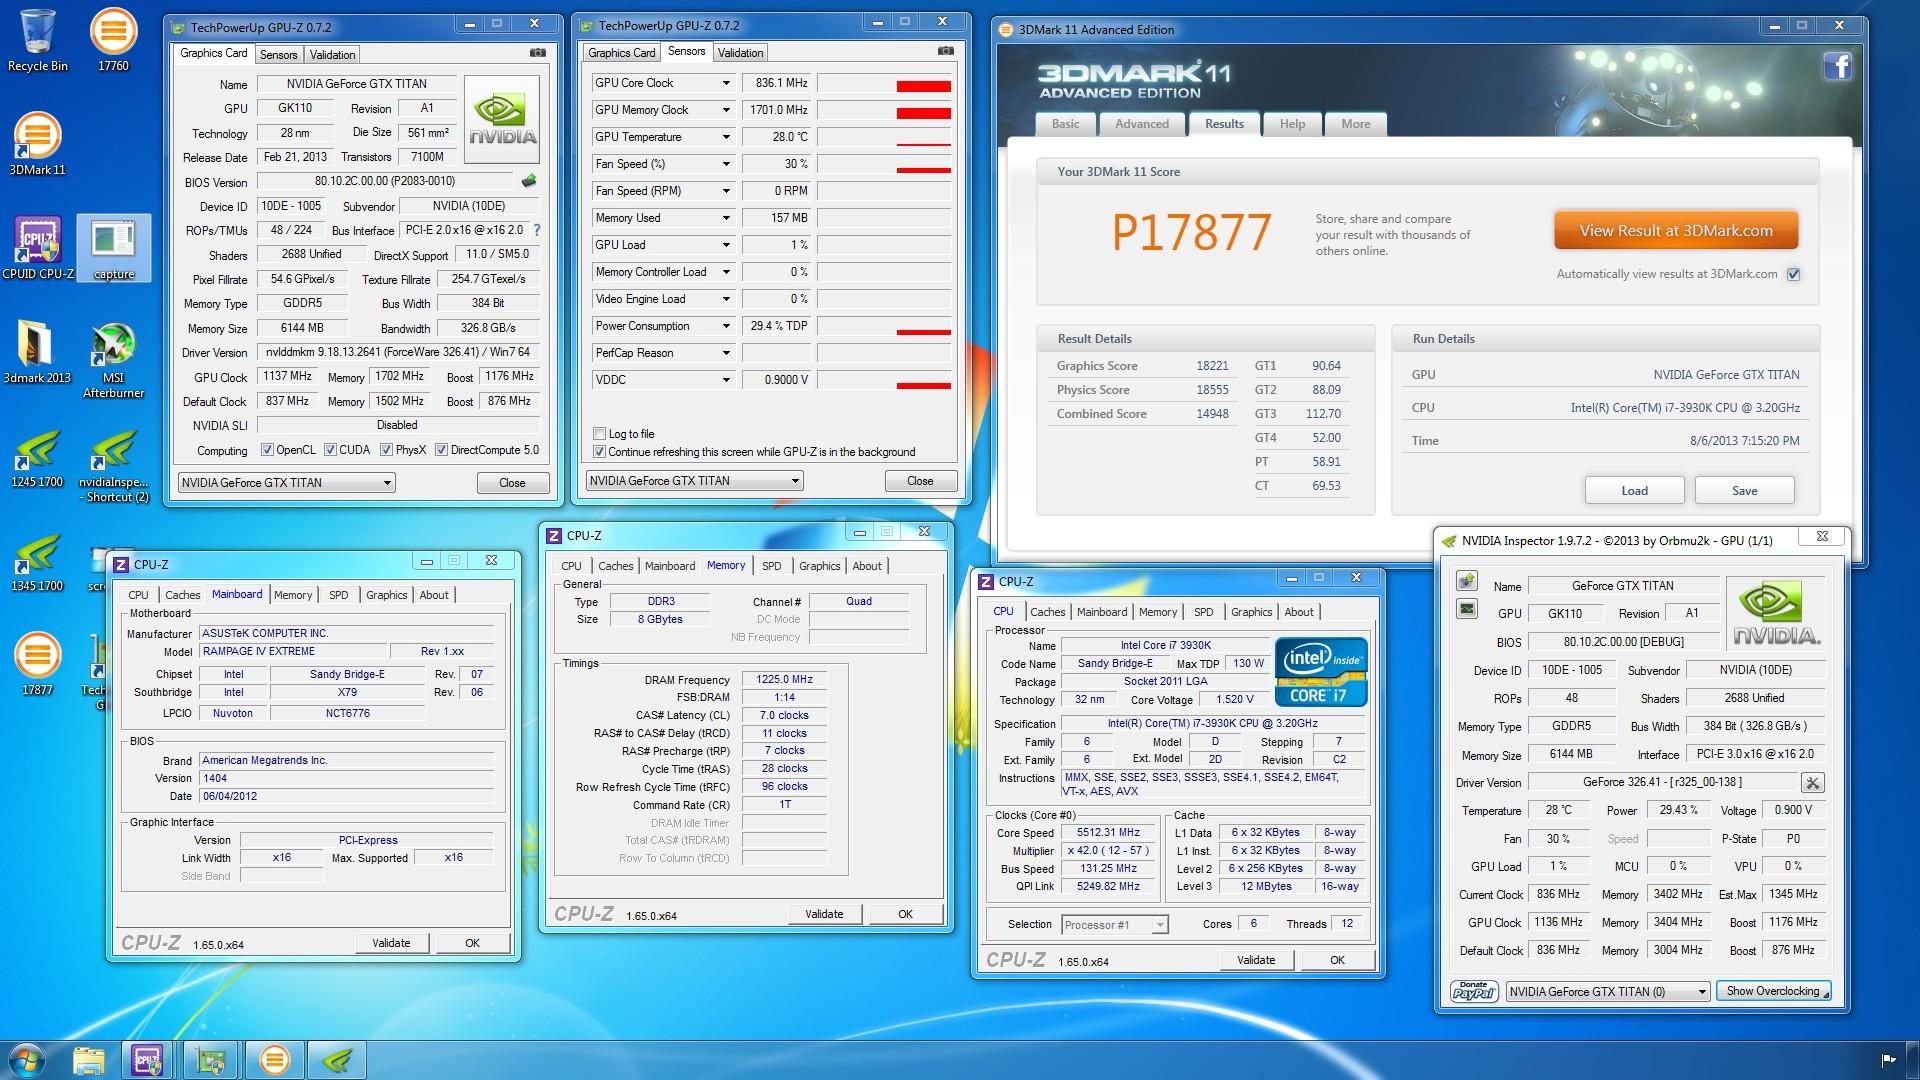
Task: Click the camera icon in GPU-Z Sensors window
Action: (x=945, y=51)
